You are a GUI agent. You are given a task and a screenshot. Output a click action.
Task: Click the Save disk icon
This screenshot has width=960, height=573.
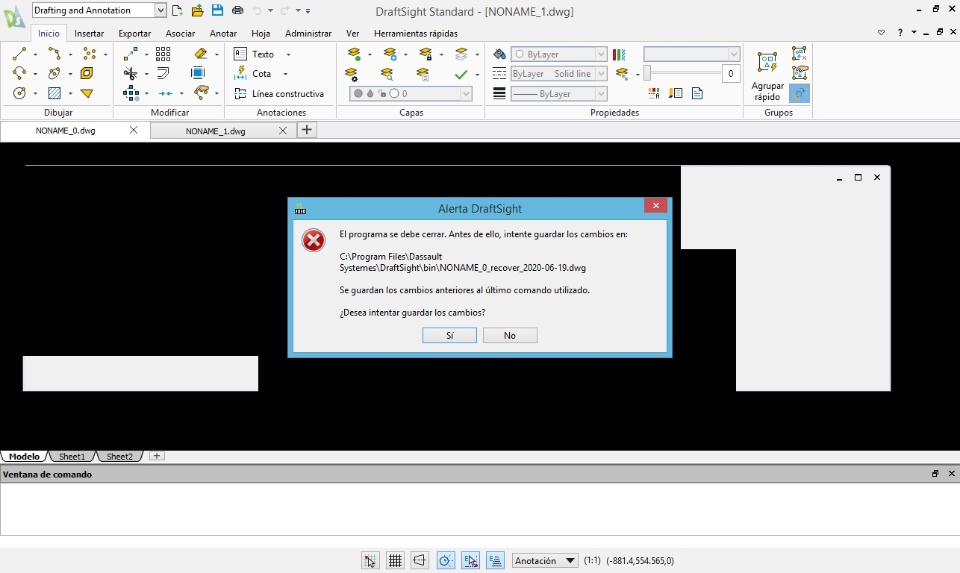217,10
